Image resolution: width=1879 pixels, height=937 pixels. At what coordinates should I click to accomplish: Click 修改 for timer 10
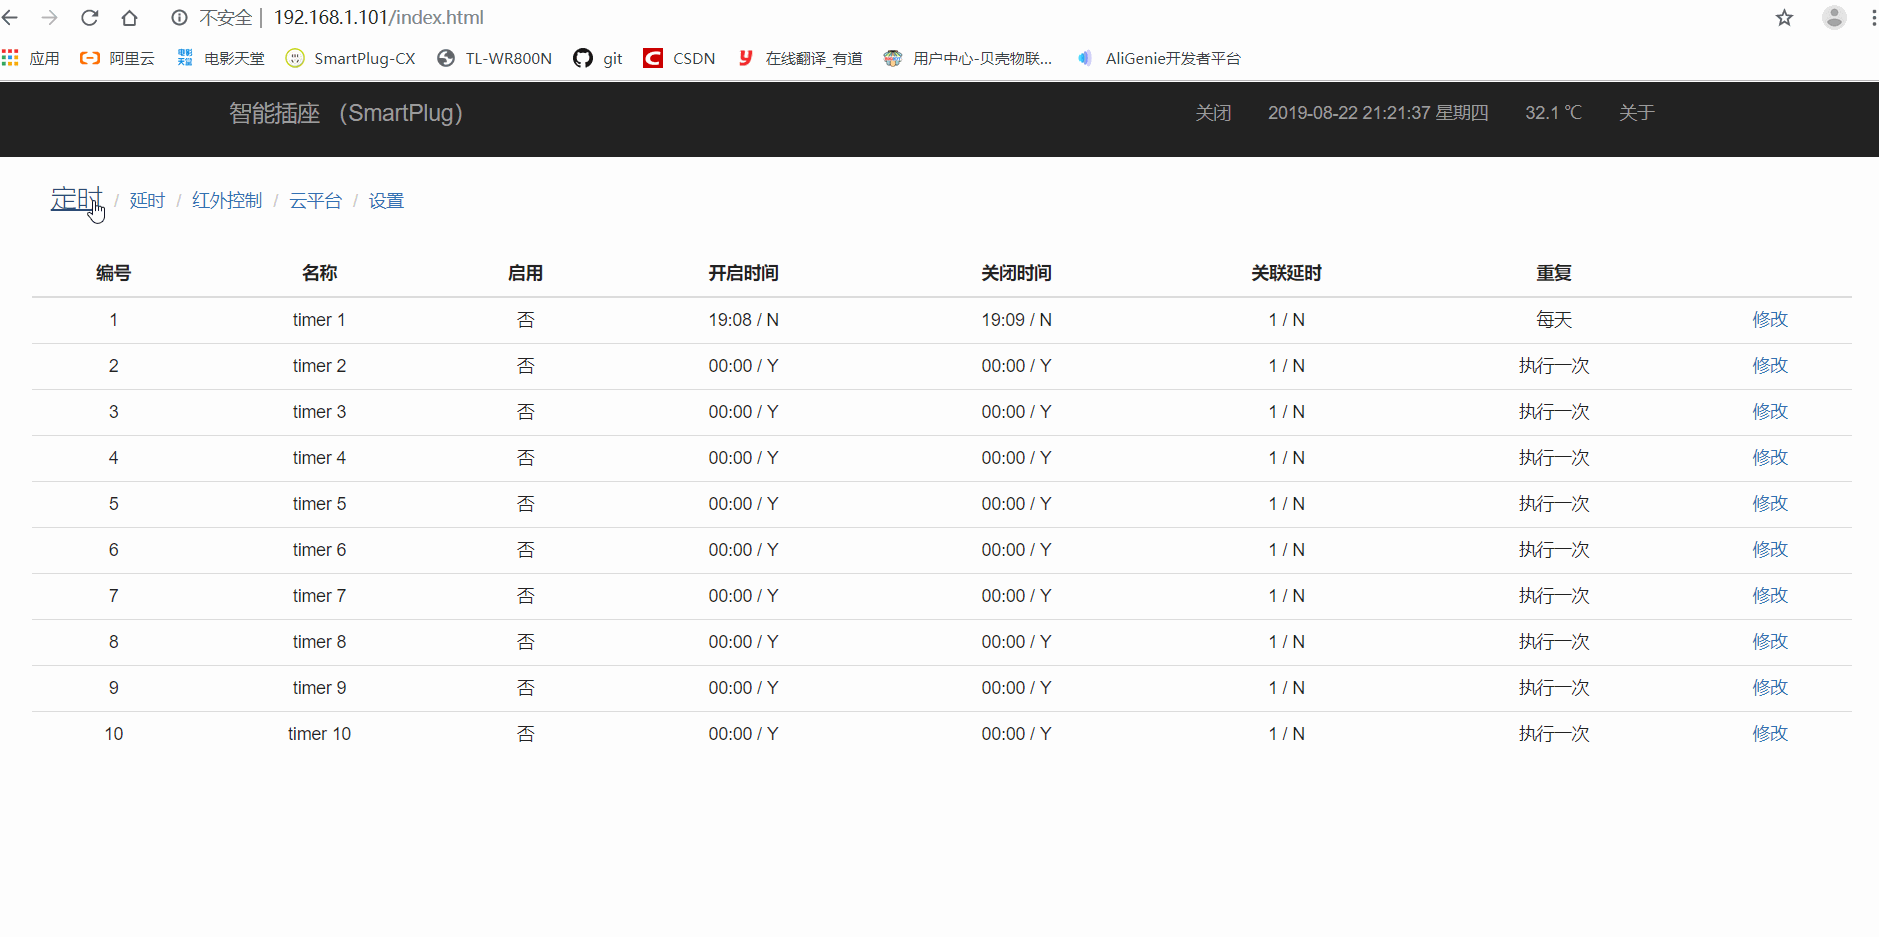pyautogui.click(x=1770, y=734)
